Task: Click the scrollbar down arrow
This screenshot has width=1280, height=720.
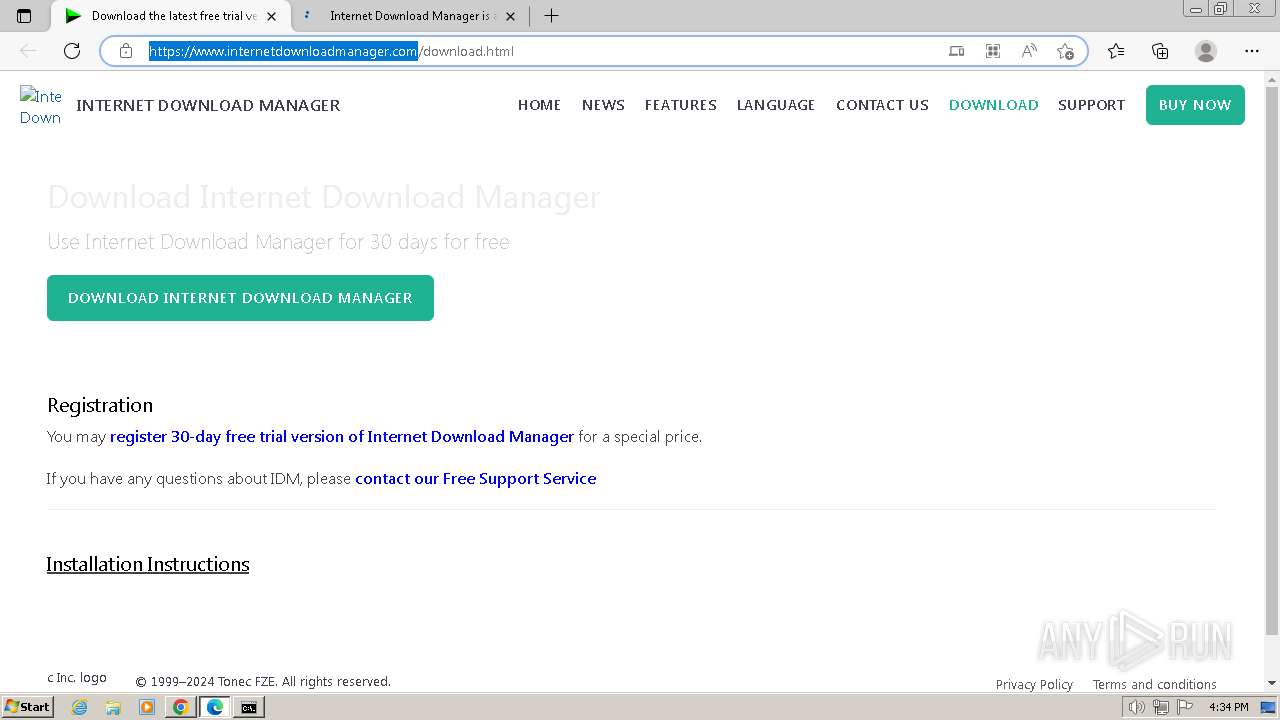Action: point(1272,683)
